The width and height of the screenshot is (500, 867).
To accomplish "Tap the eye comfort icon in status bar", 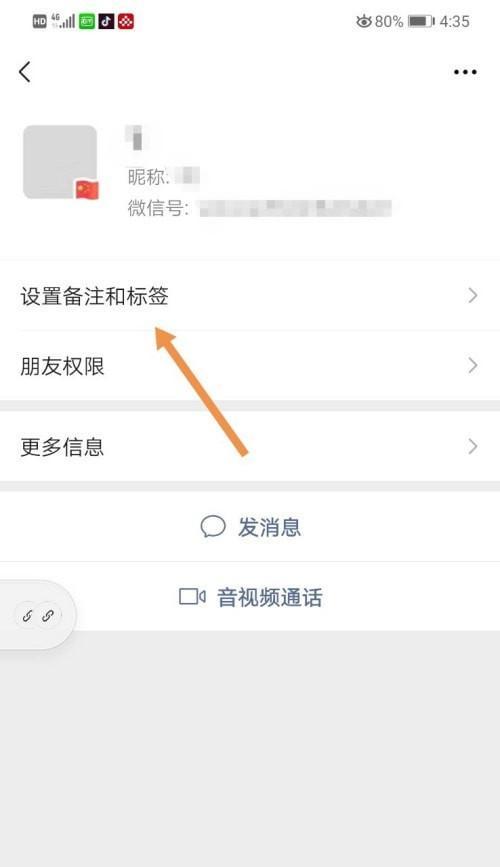I will click(363, 22).
